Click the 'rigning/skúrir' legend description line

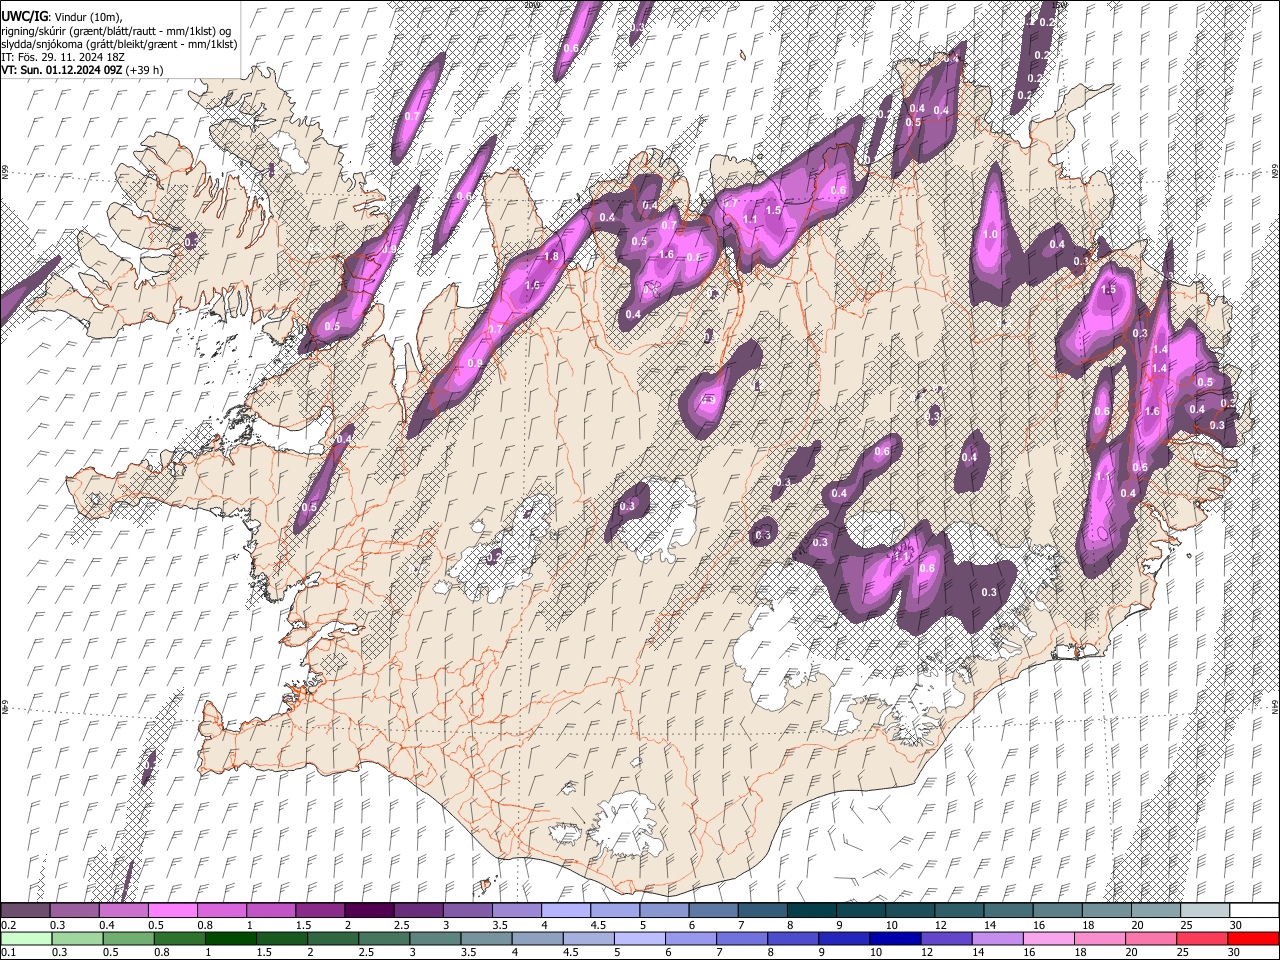[x=115, y=31]
